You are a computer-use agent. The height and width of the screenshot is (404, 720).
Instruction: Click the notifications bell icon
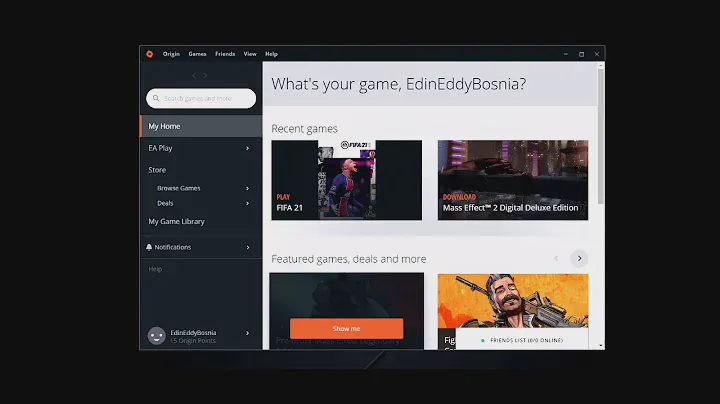[x=149, y=247]
